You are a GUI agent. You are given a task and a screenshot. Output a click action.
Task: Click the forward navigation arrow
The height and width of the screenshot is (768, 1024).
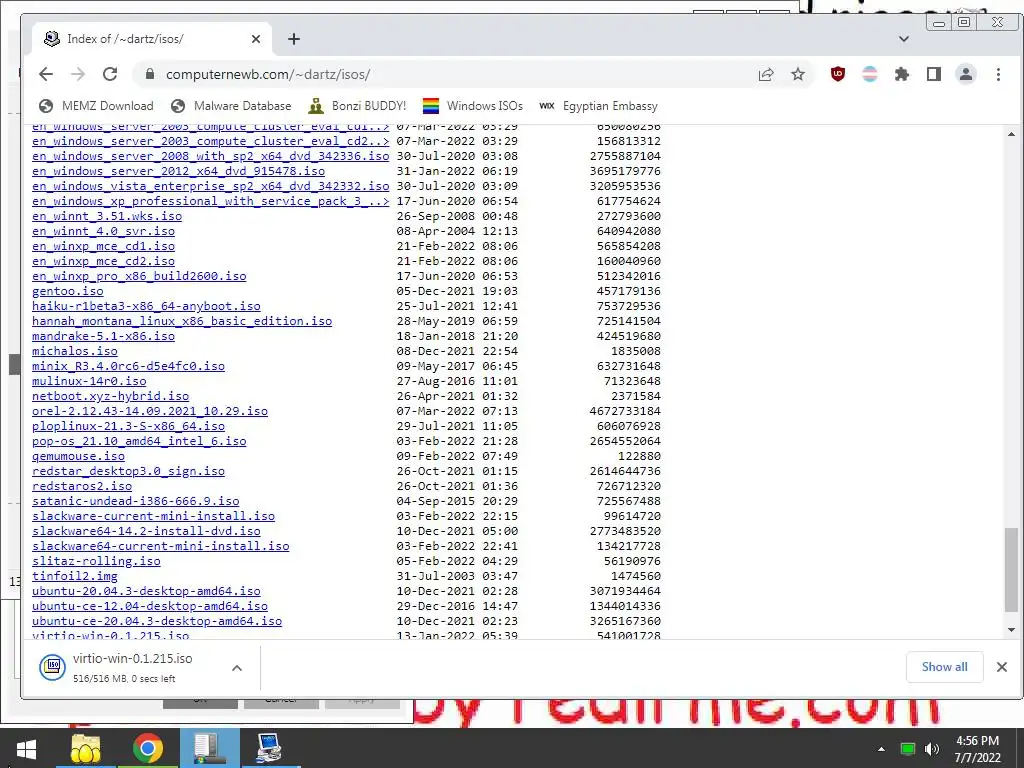click(x=78, y=74)
